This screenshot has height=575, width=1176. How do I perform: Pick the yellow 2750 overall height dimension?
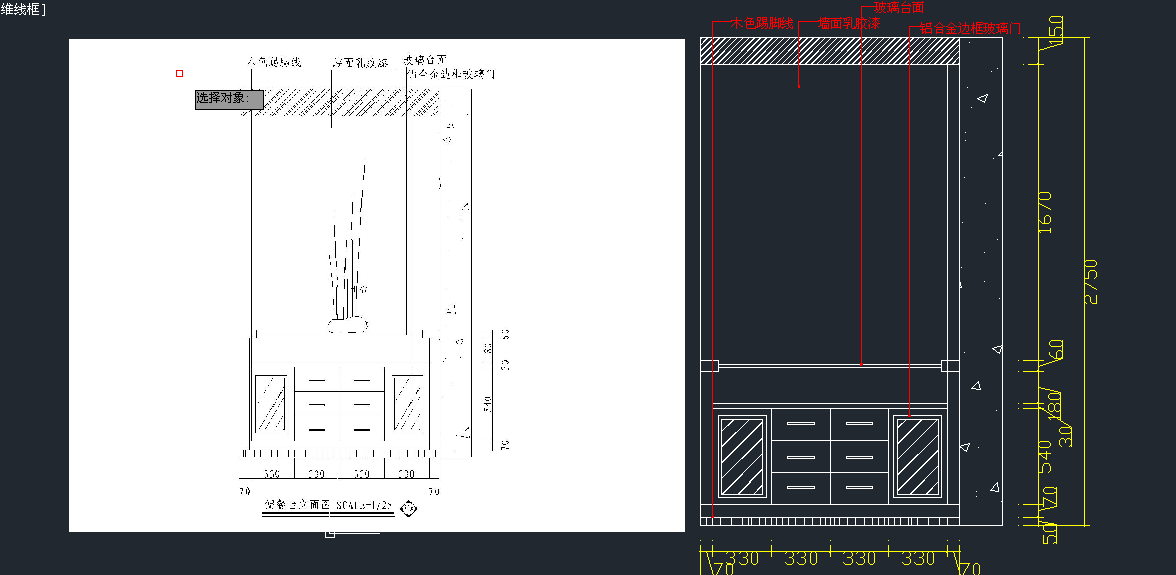(x=1091, y=281)
